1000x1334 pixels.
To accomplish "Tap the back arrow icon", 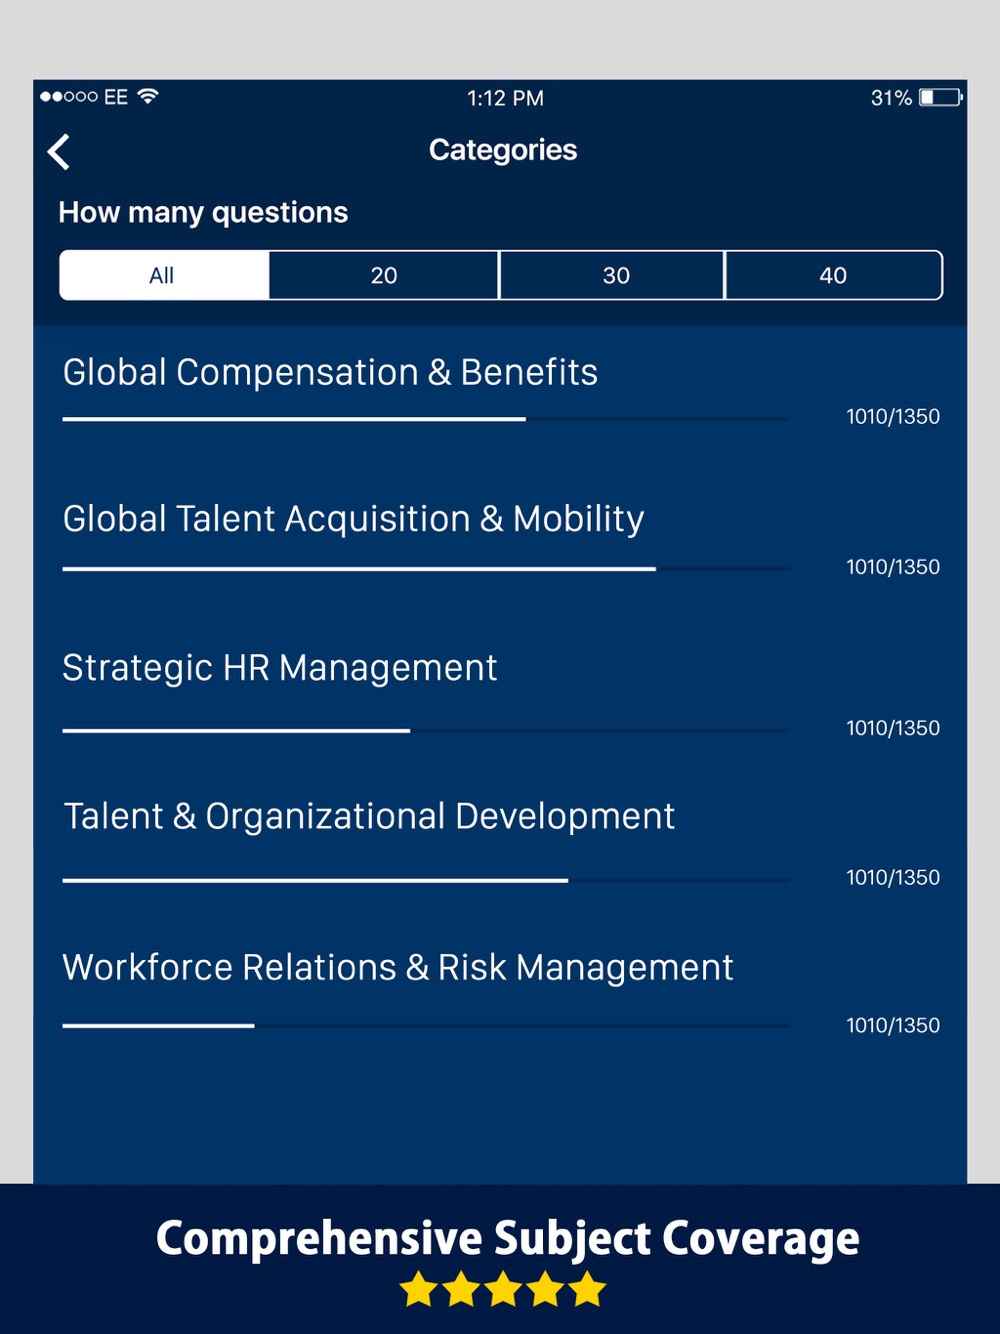I will click(59, 152).
